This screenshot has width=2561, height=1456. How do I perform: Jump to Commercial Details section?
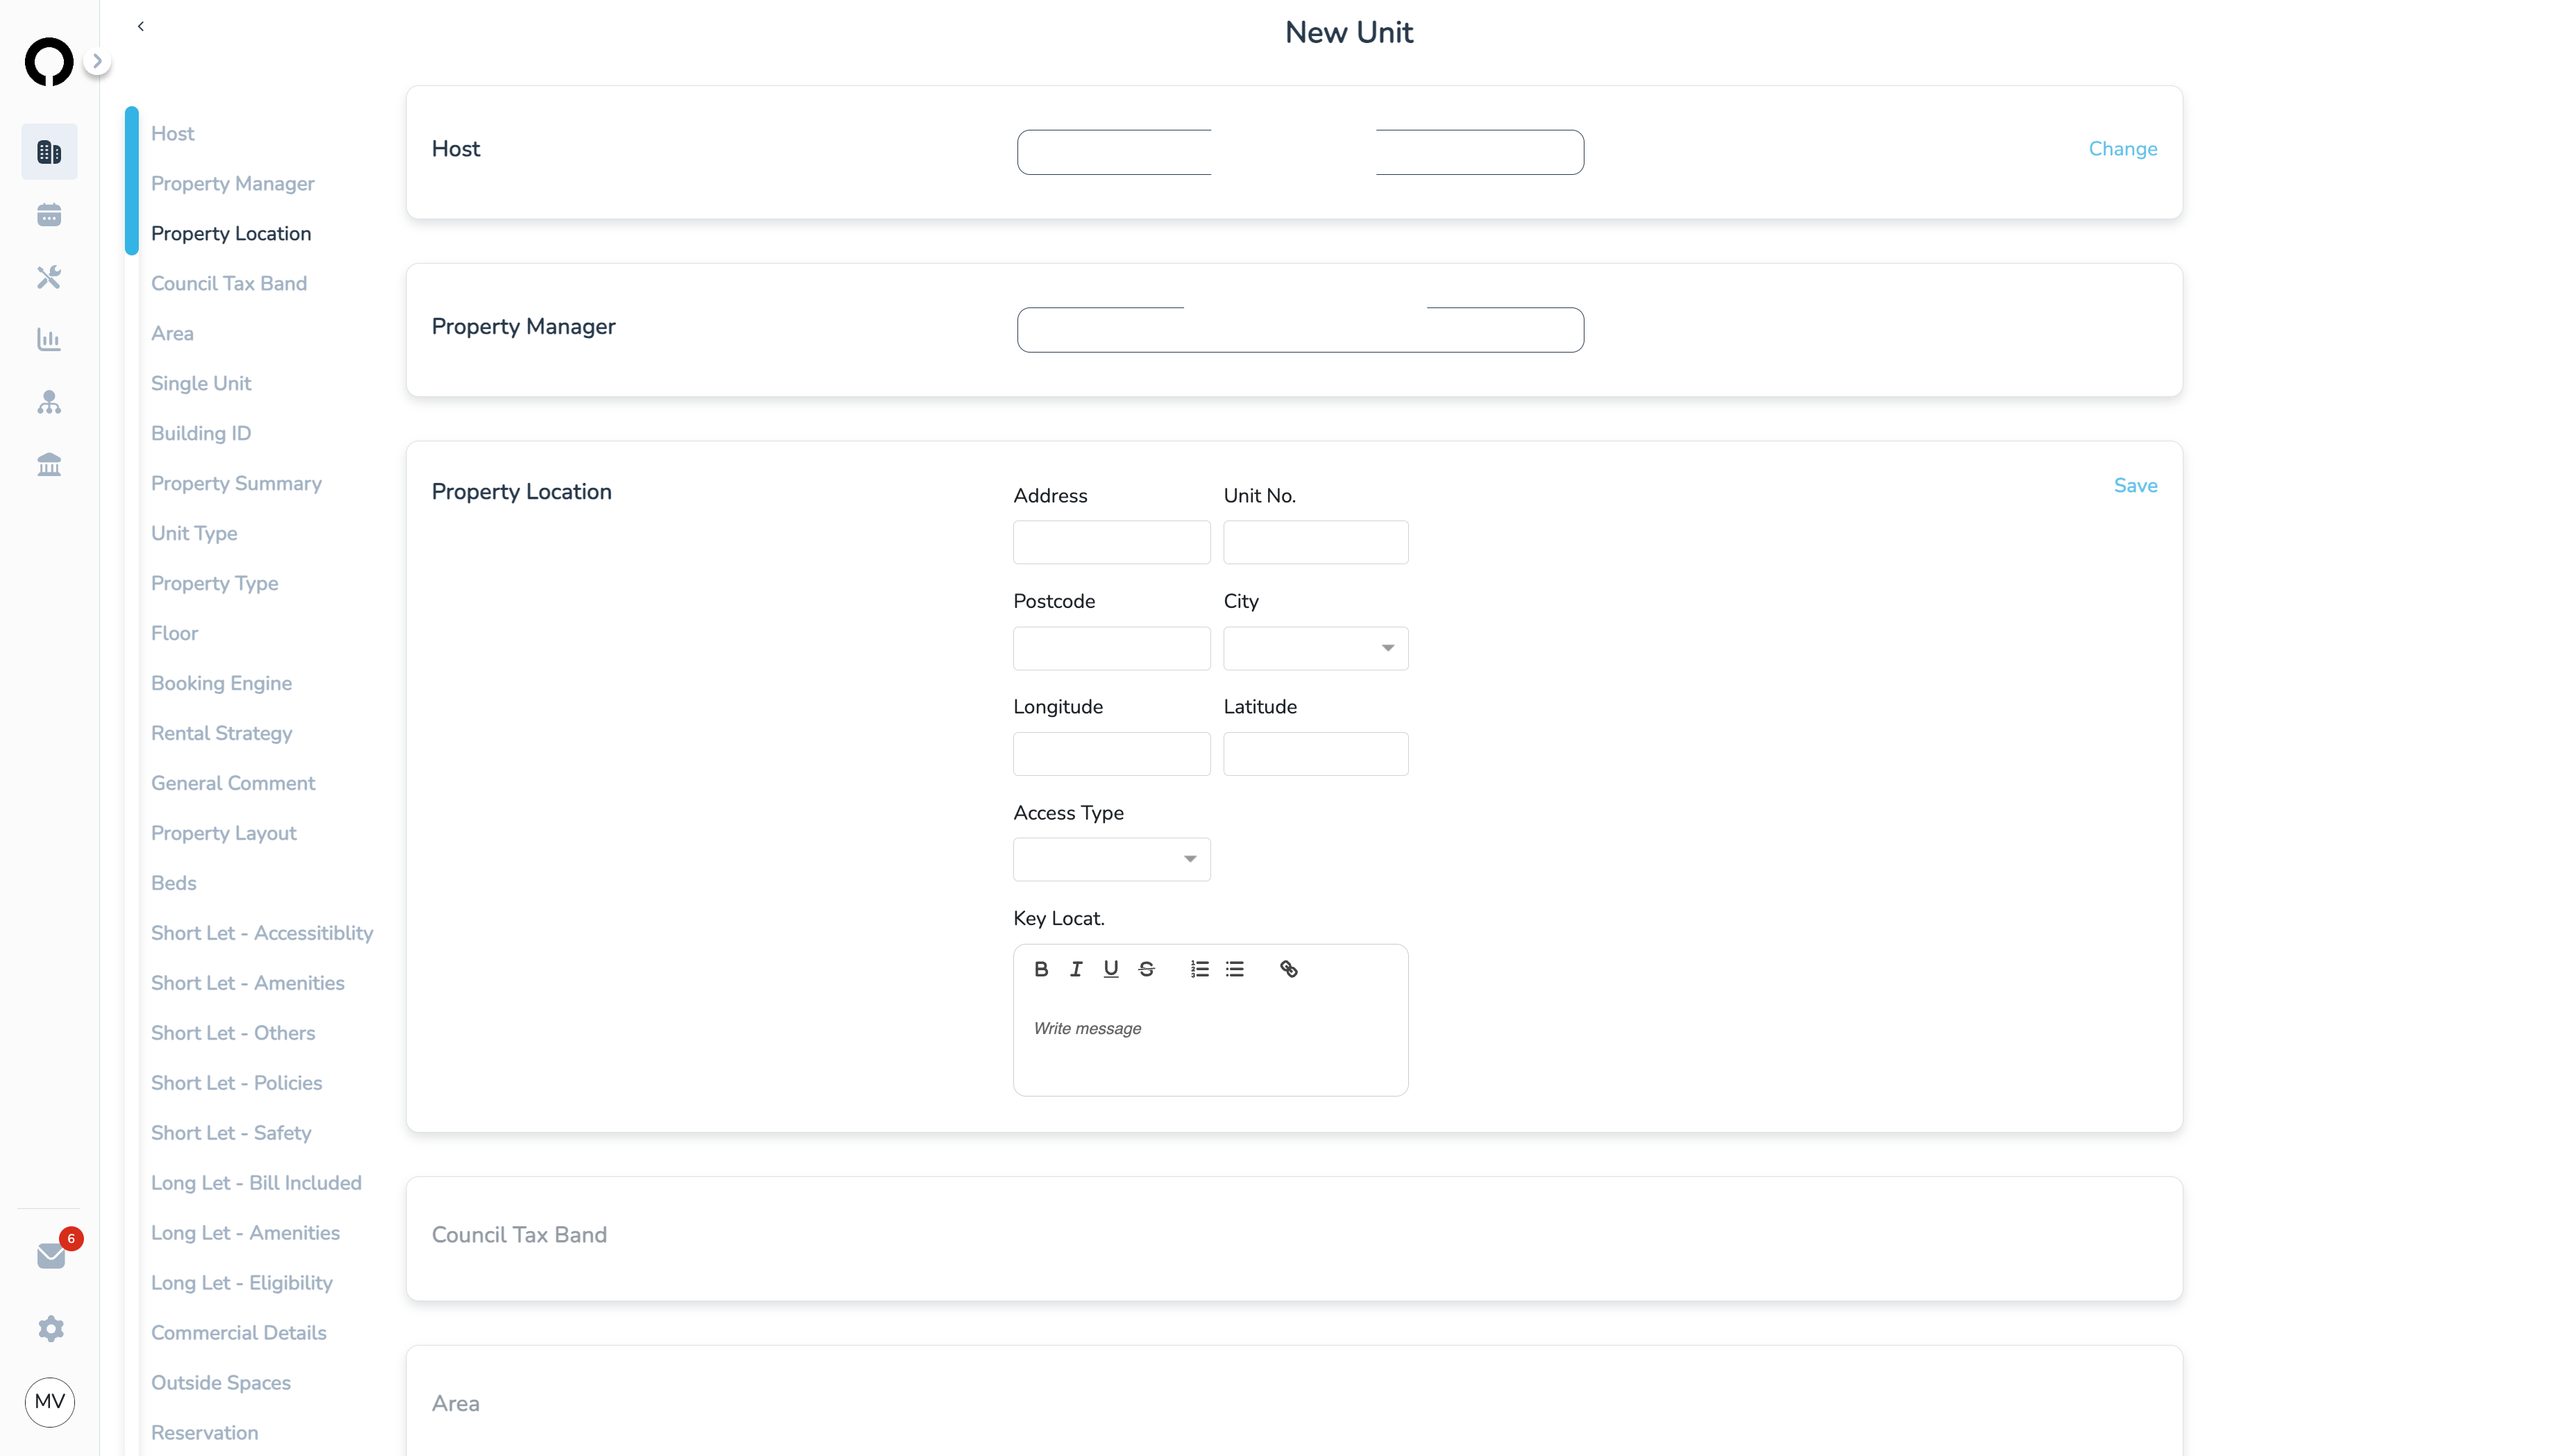[238, 1333]
